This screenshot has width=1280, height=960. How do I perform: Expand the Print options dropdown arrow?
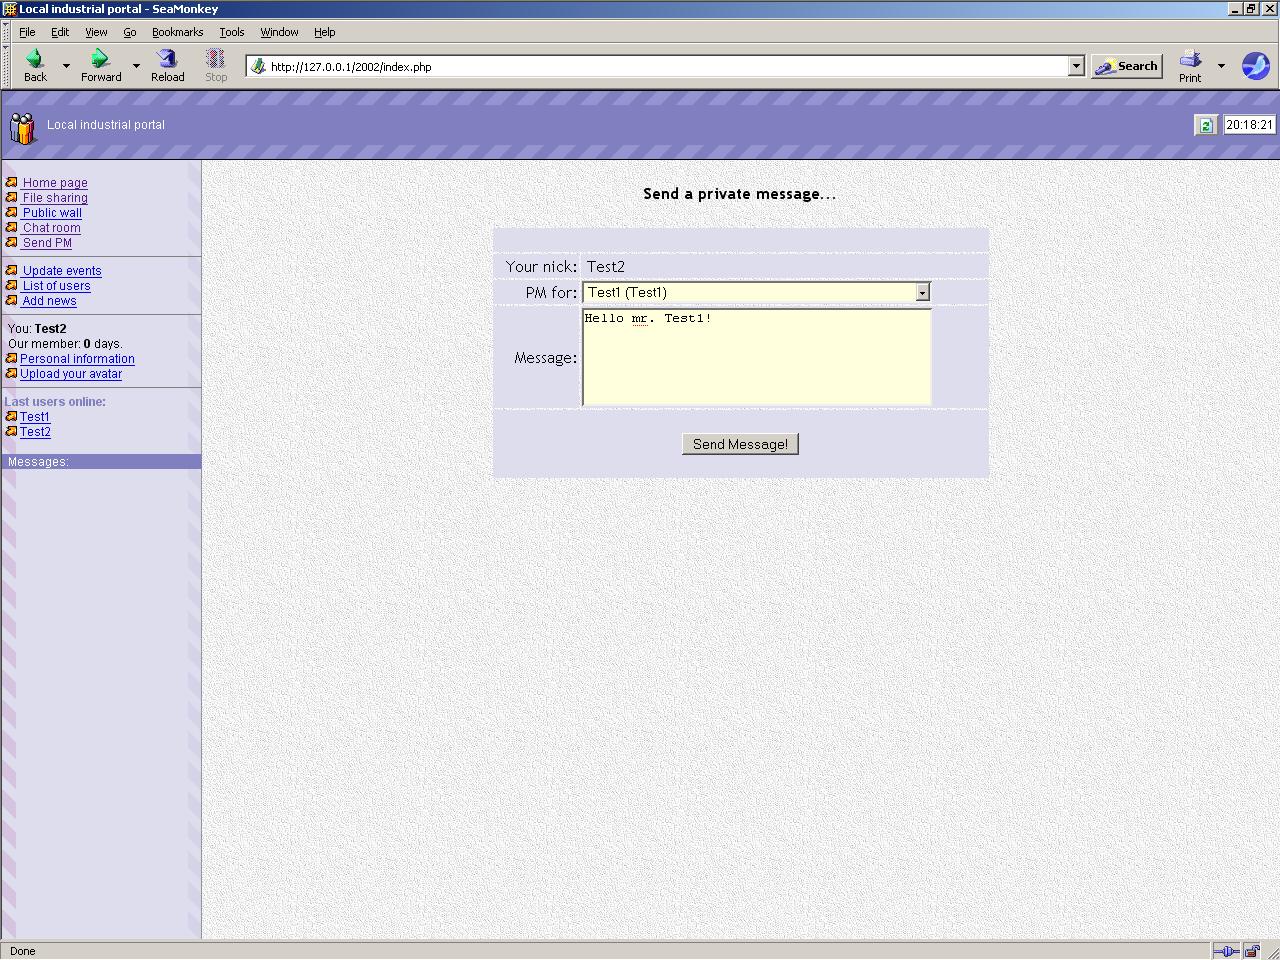1221,66
